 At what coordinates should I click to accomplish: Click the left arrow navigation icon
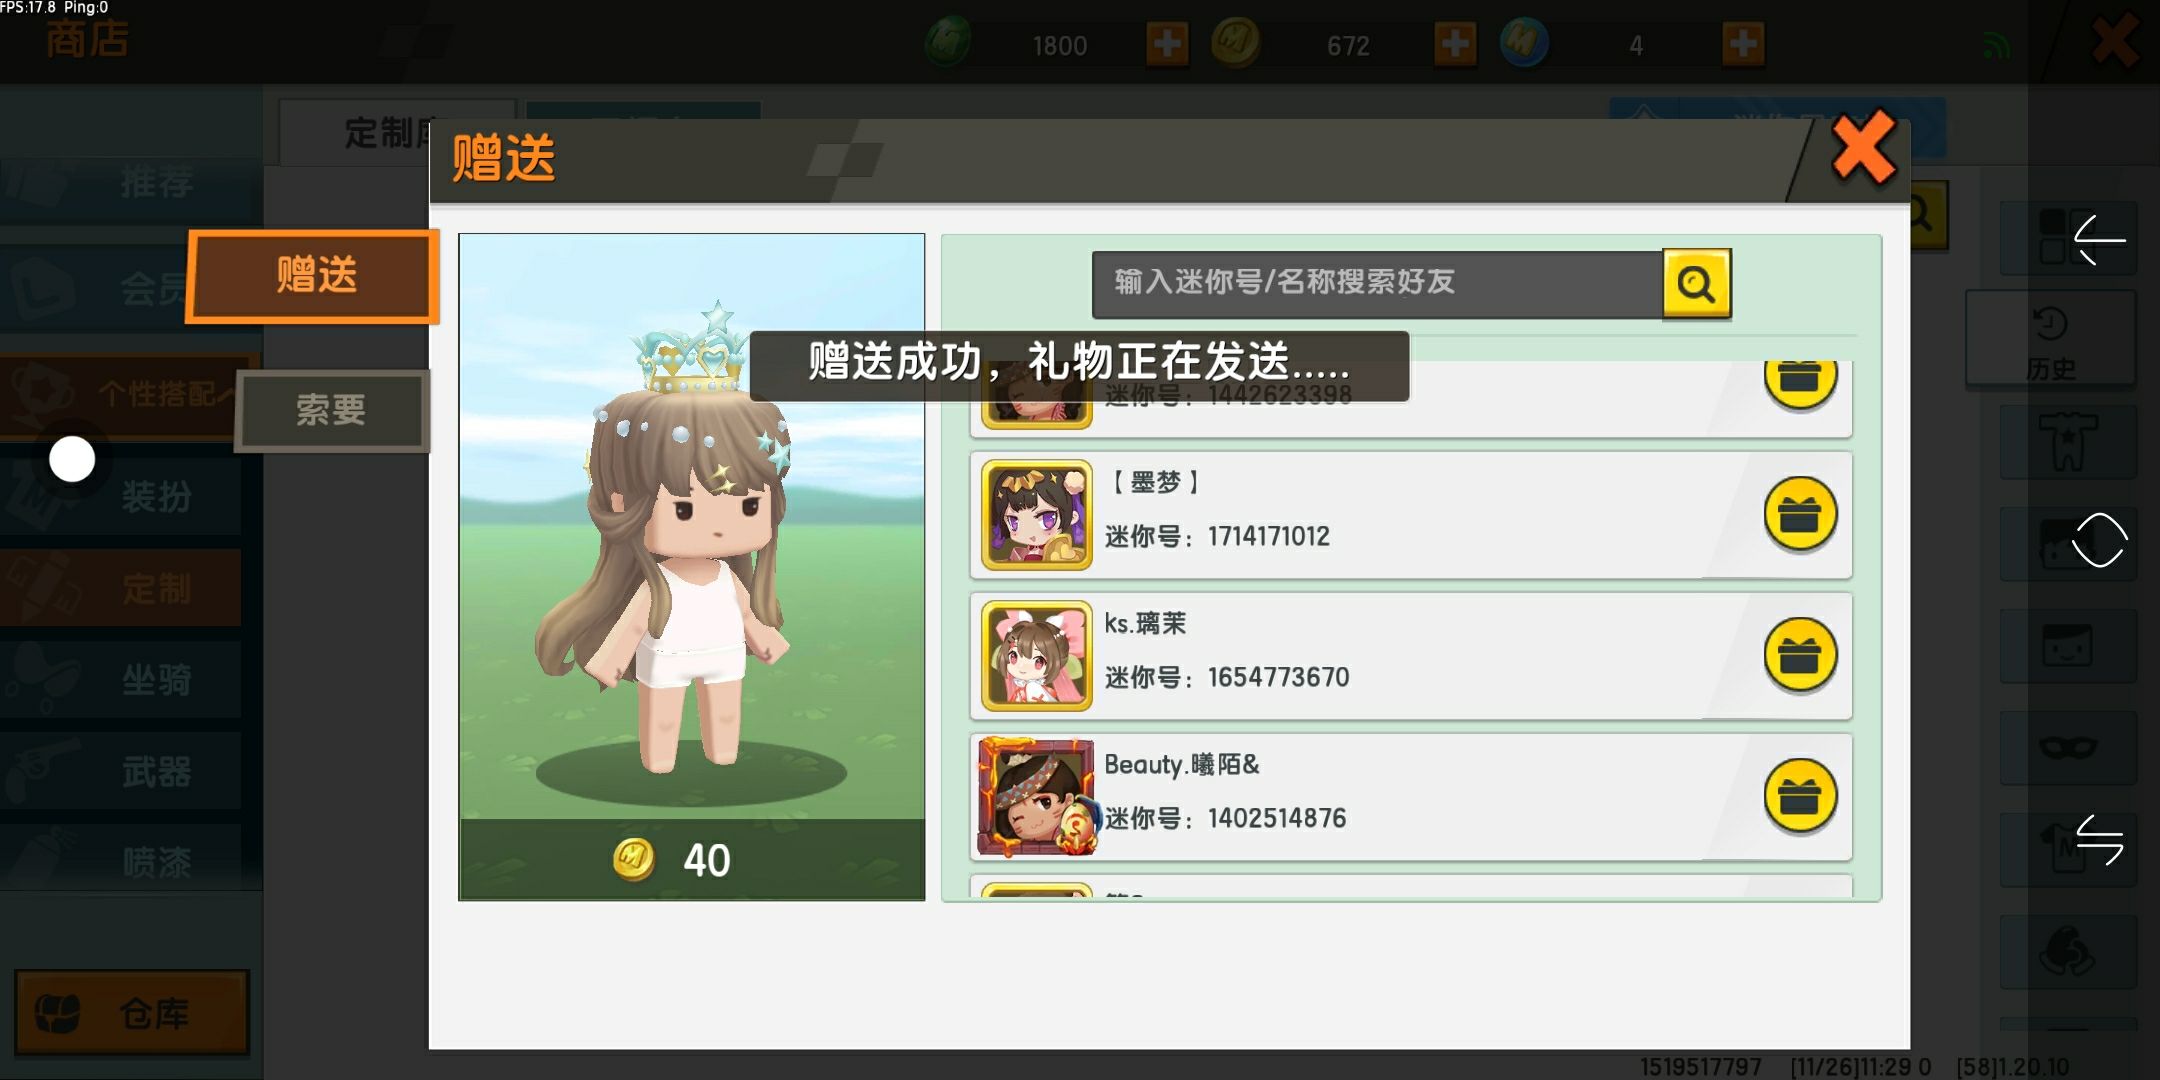pos(2099,240)
